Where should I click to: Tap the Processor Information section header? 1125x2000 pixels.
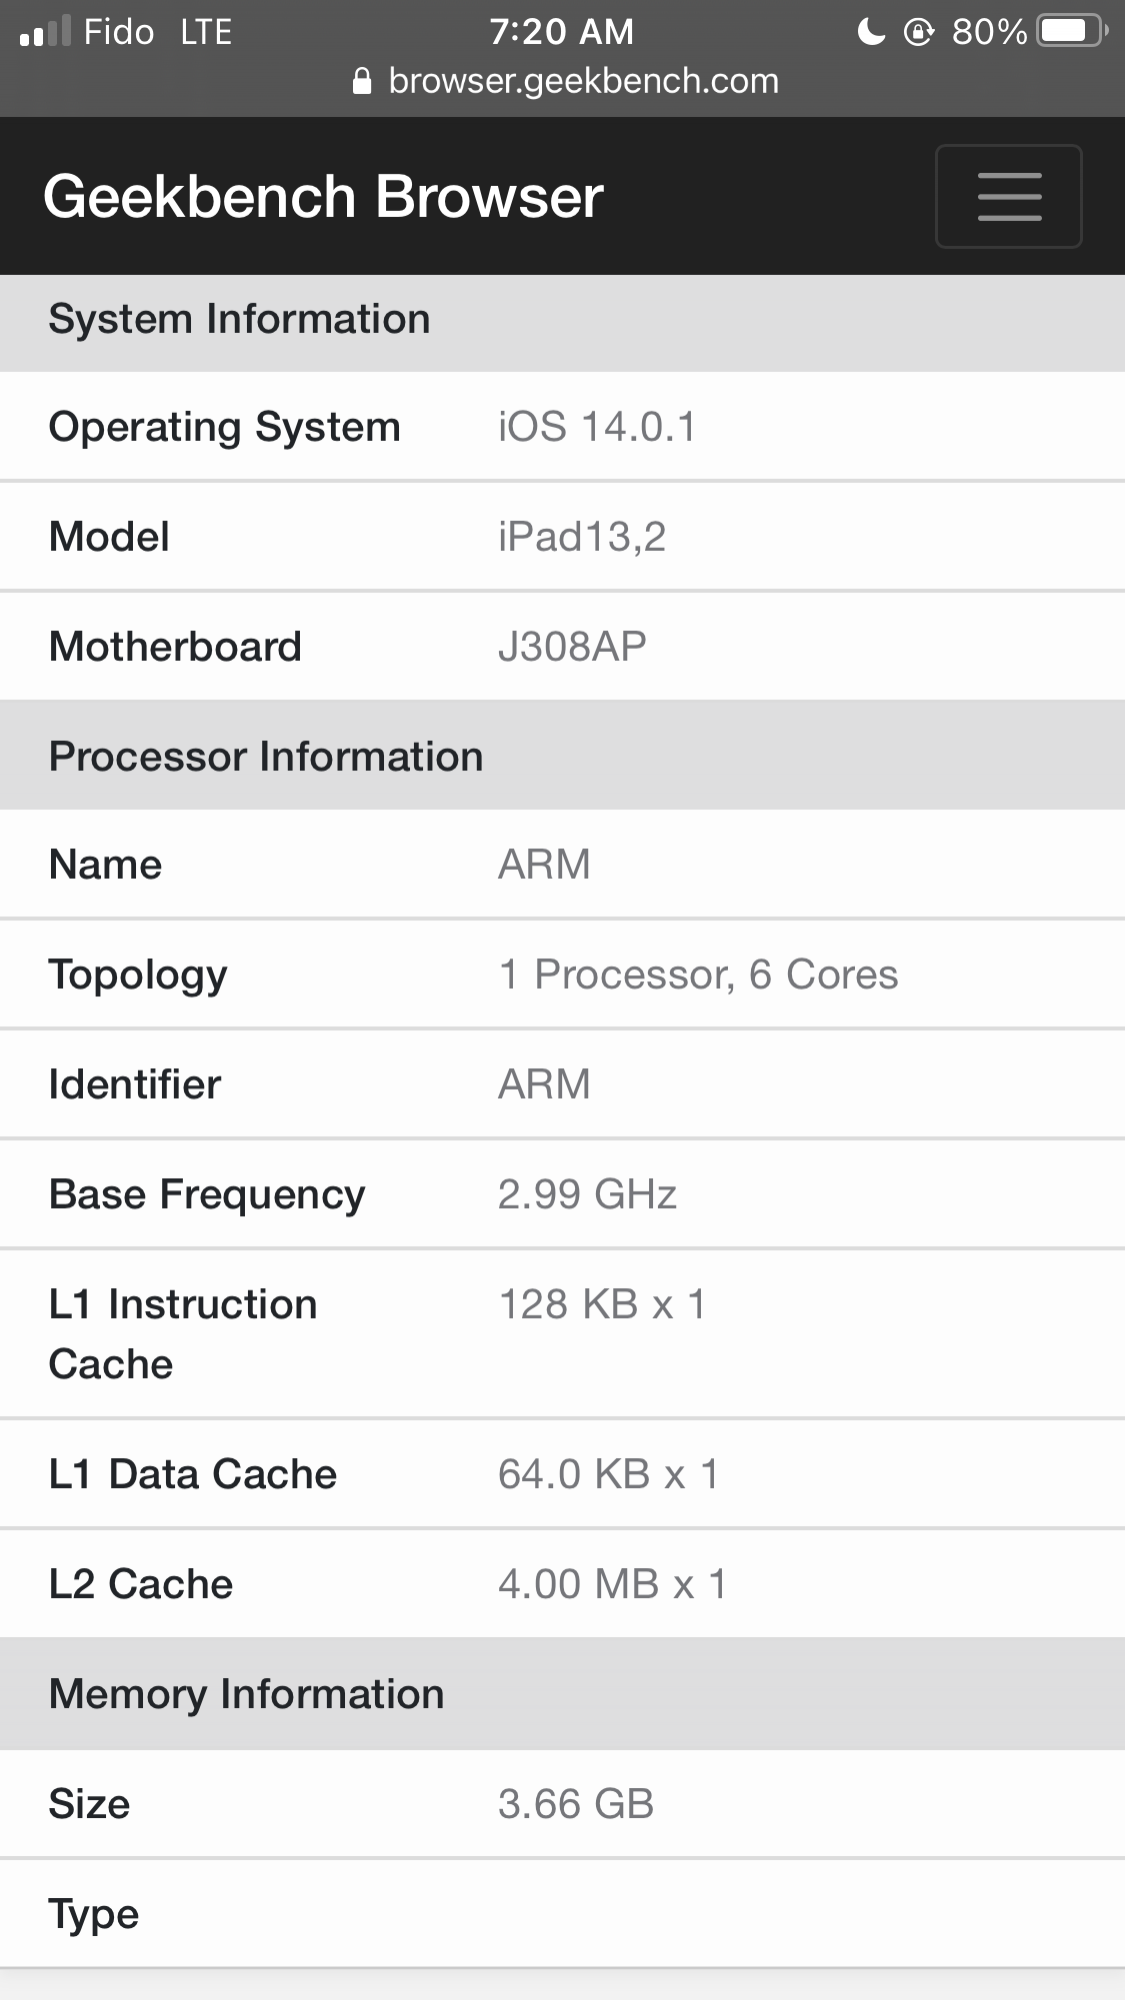tap(266, 756)
